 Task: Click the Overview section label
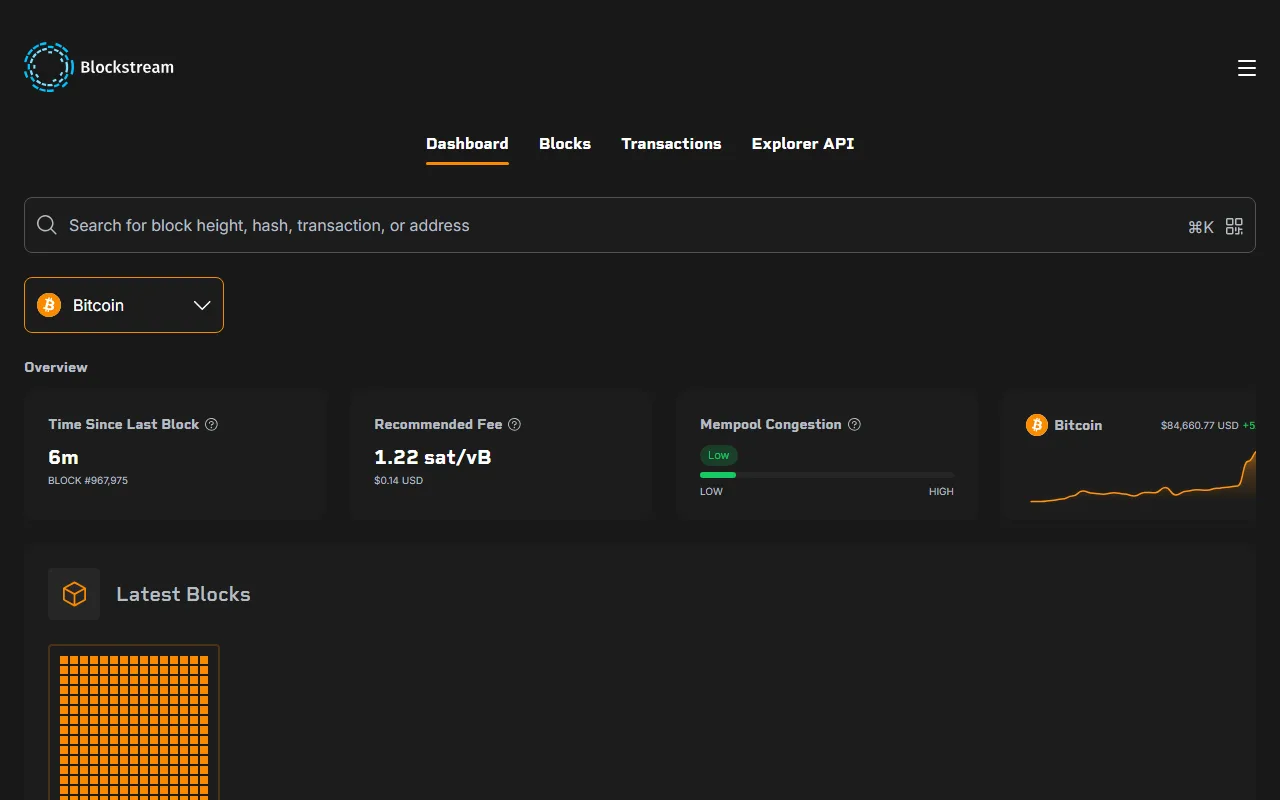point(56,367)
